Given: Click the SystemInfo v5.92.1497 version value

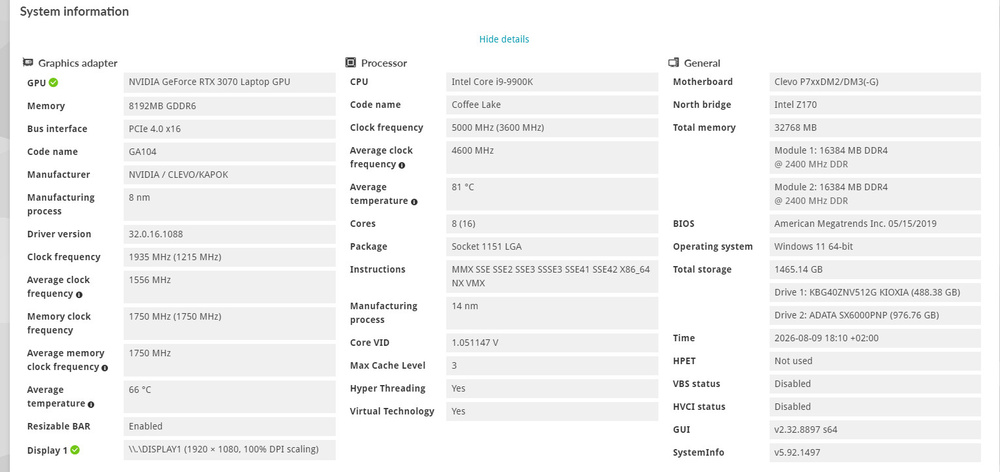Looking at the screenshot, I should (x=875, y=453).
